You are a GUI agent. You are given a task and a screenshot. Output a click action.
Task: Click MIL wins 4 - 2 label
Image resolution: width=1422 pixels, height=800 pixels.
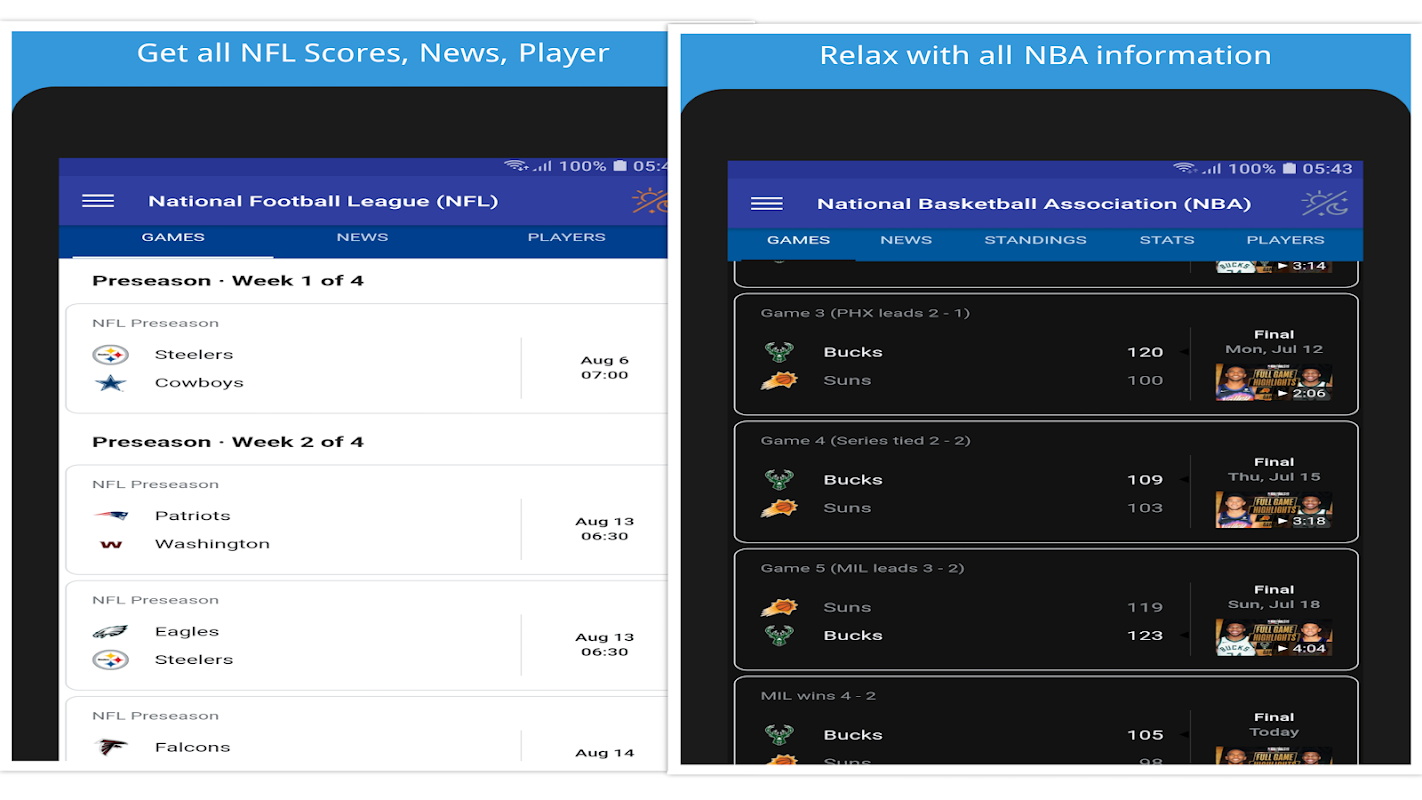[818, 695]
